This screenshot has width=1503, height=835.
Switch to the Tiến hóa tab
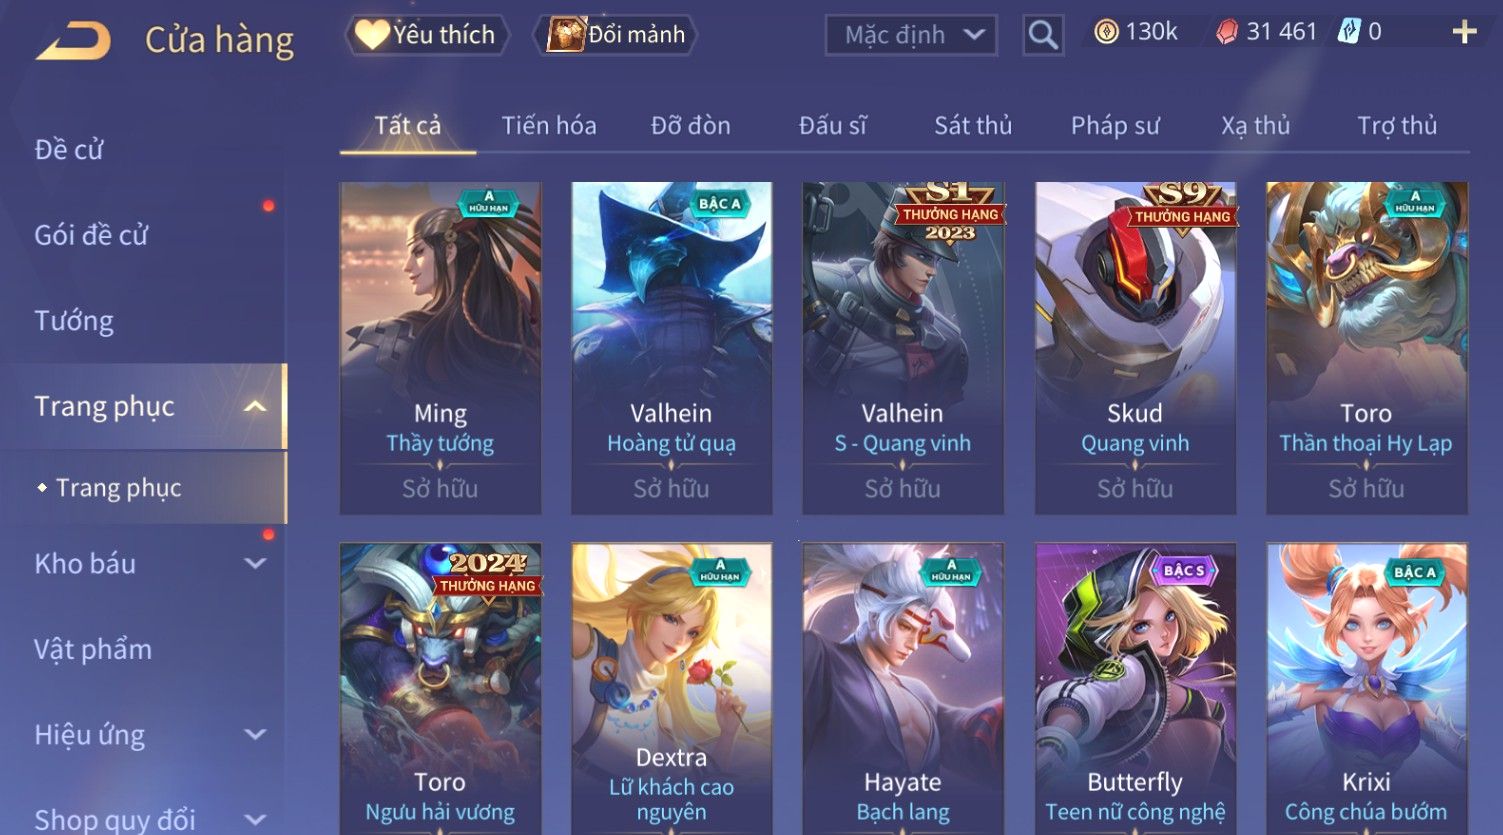click(x=549, y=126)
